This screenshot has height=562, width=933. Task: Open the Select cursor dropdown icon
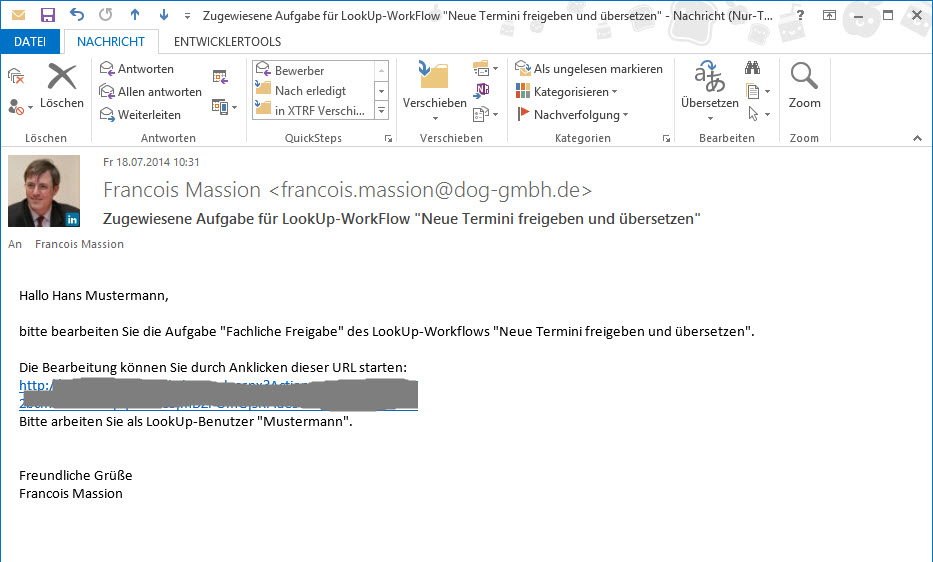pos(757,114)
